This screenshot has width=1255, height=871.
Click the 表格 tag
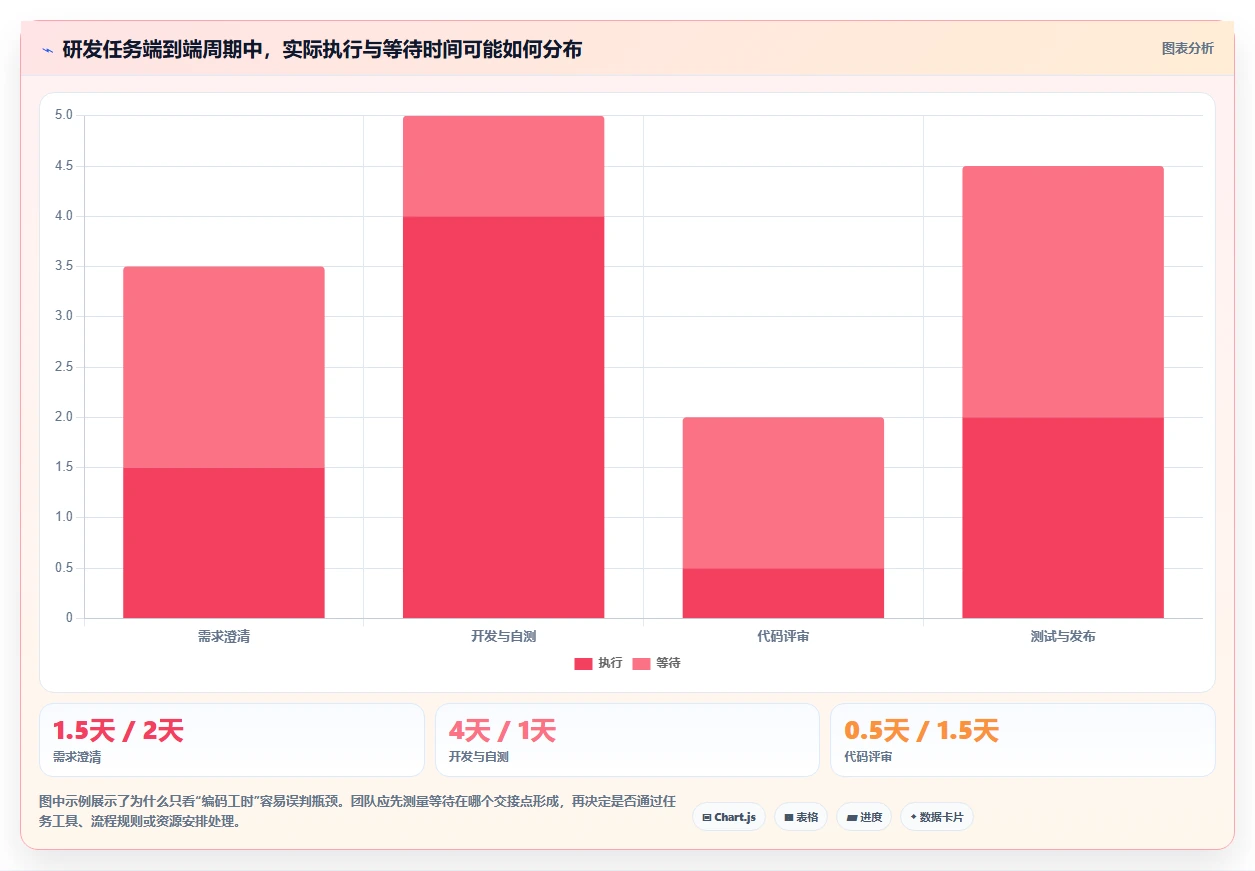tap(801, 817)
